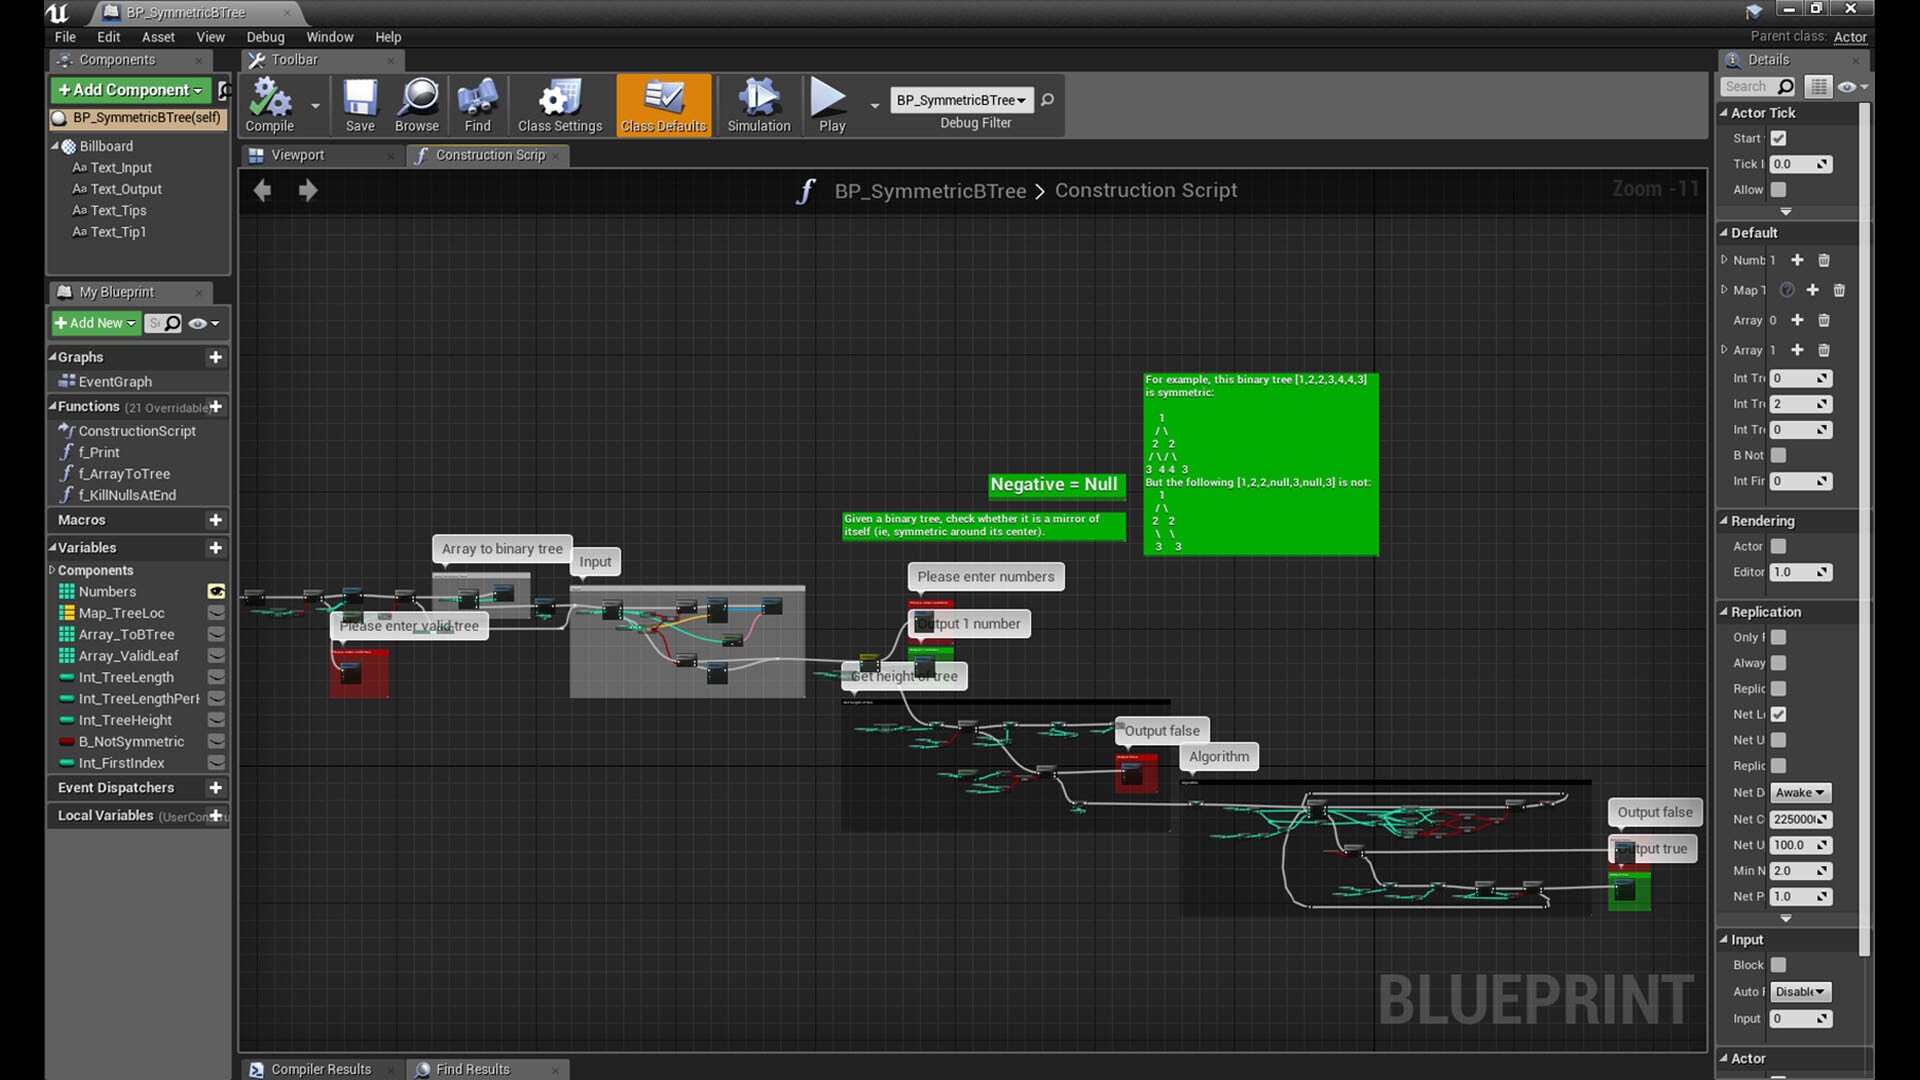1920x1080 pixels.
Task: Expand the Components group under Variables
Action: pos(54,570)
